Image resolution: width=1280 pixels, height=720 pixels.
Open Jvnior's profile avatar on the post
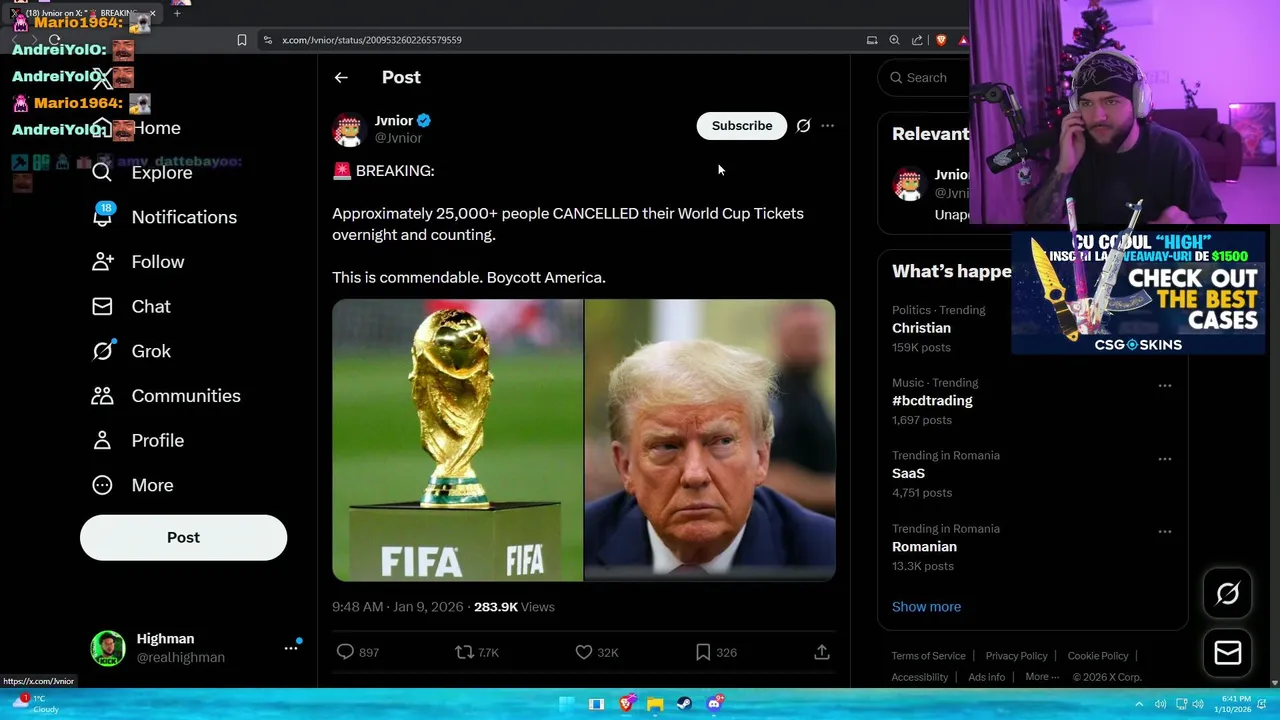click(349, 129)
